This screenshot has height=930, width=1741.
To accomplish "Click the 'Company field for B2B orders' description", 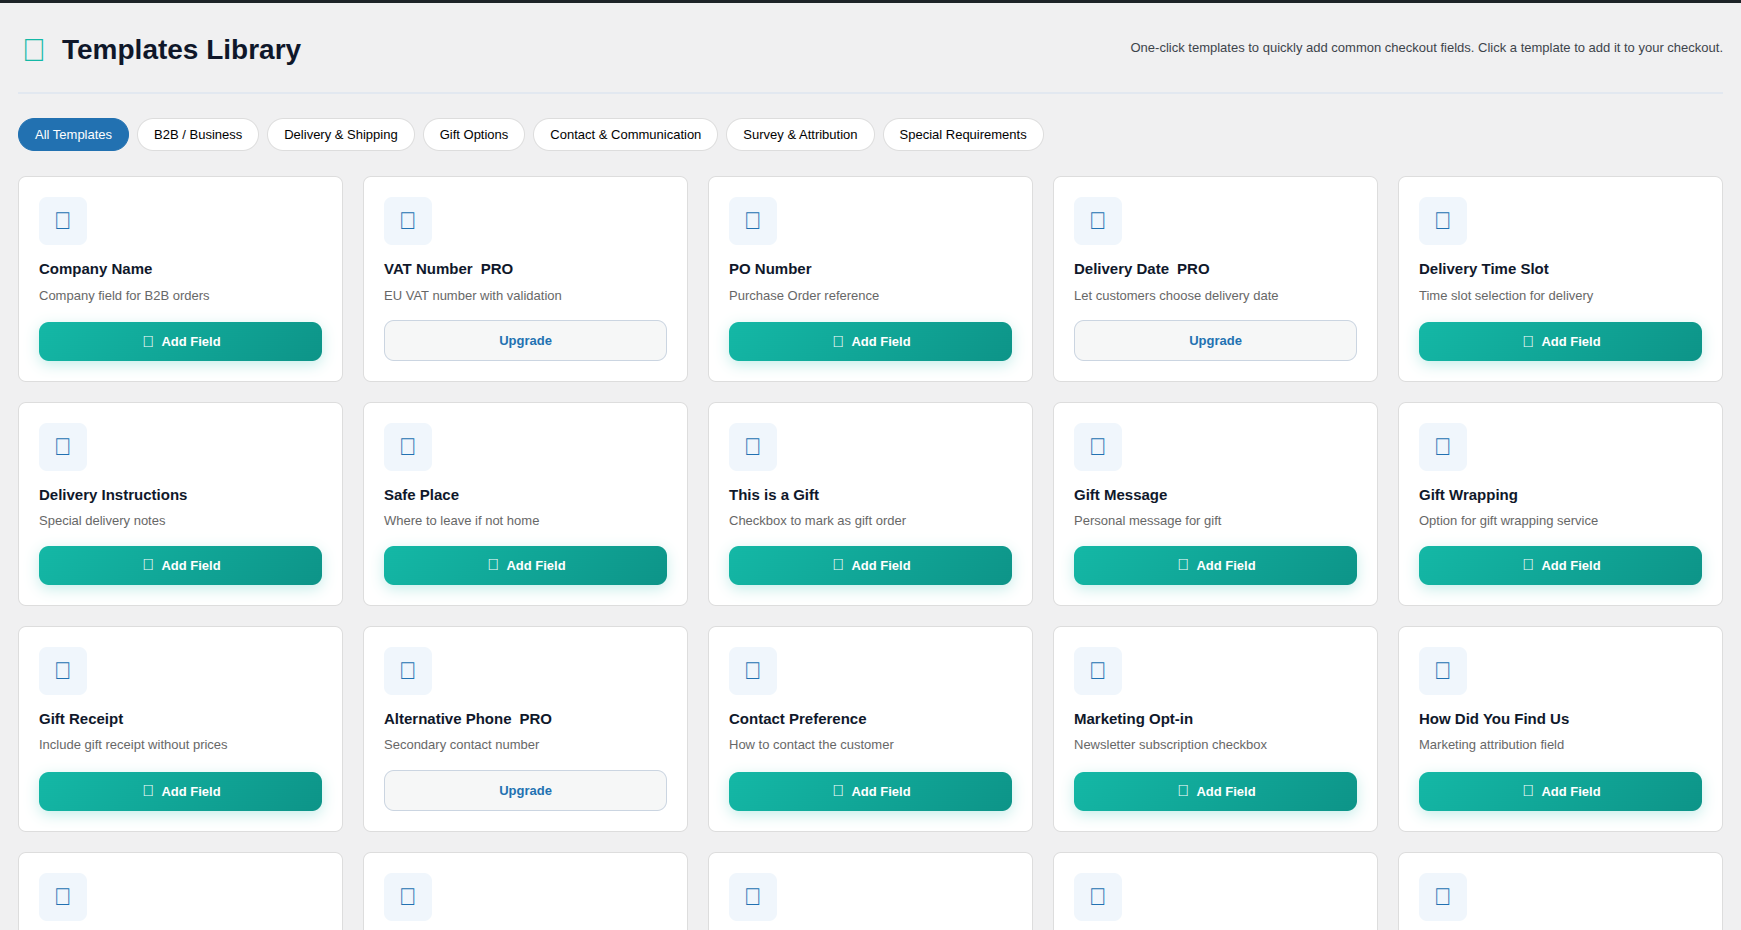I will (124, 296).
